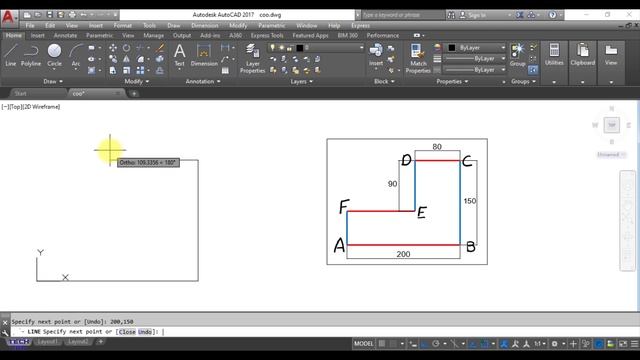Image resolution: width=640 pixels, height=360 pixels.
Task: Expand the Properties panel
Action: click(x=452, y=81)
